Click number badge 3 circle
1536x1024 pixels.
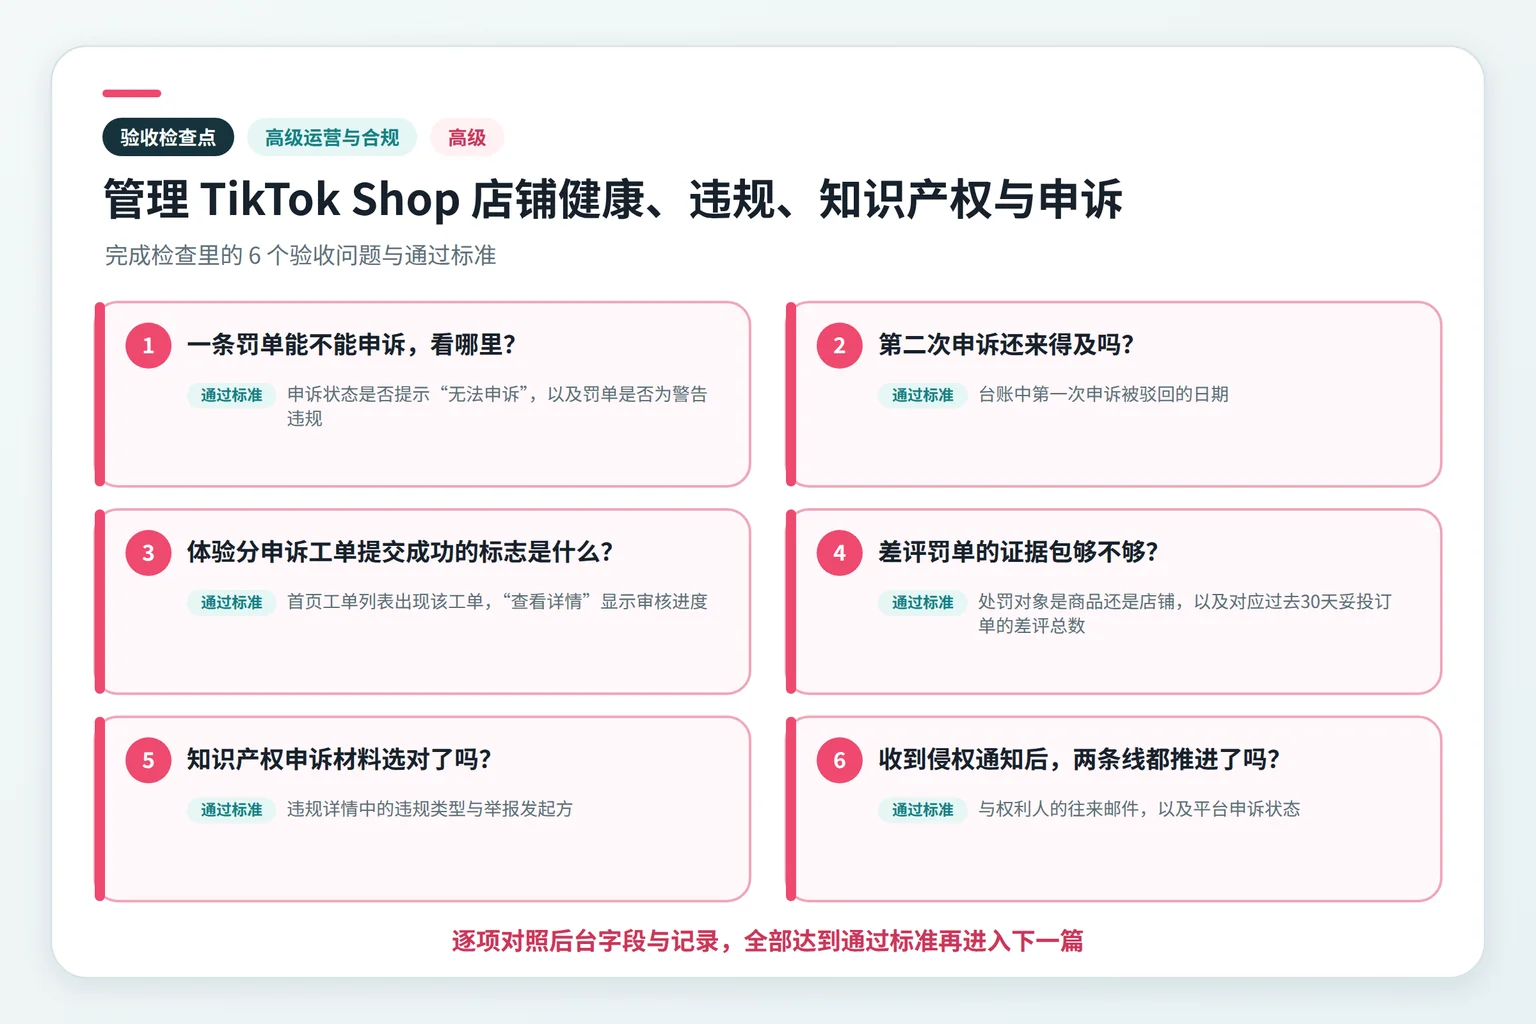[x=148, y=553]
